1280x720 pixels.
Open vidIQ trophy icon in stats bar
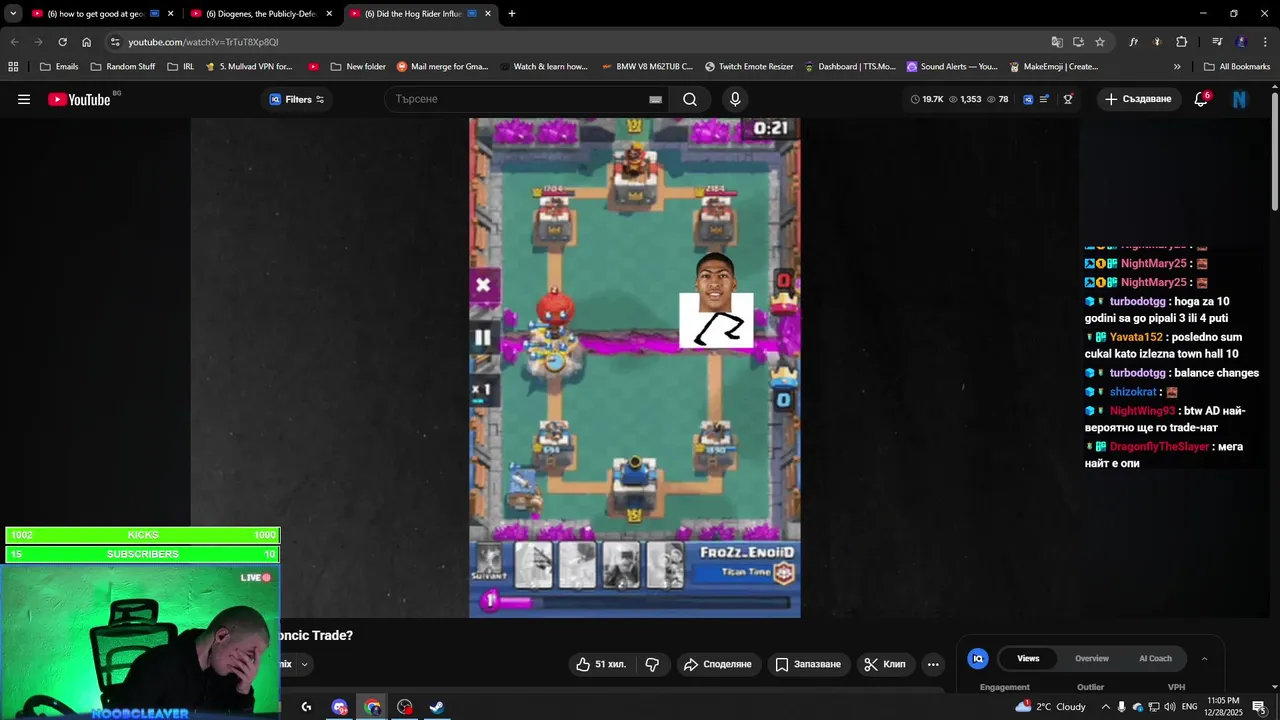click(1068, 99)
